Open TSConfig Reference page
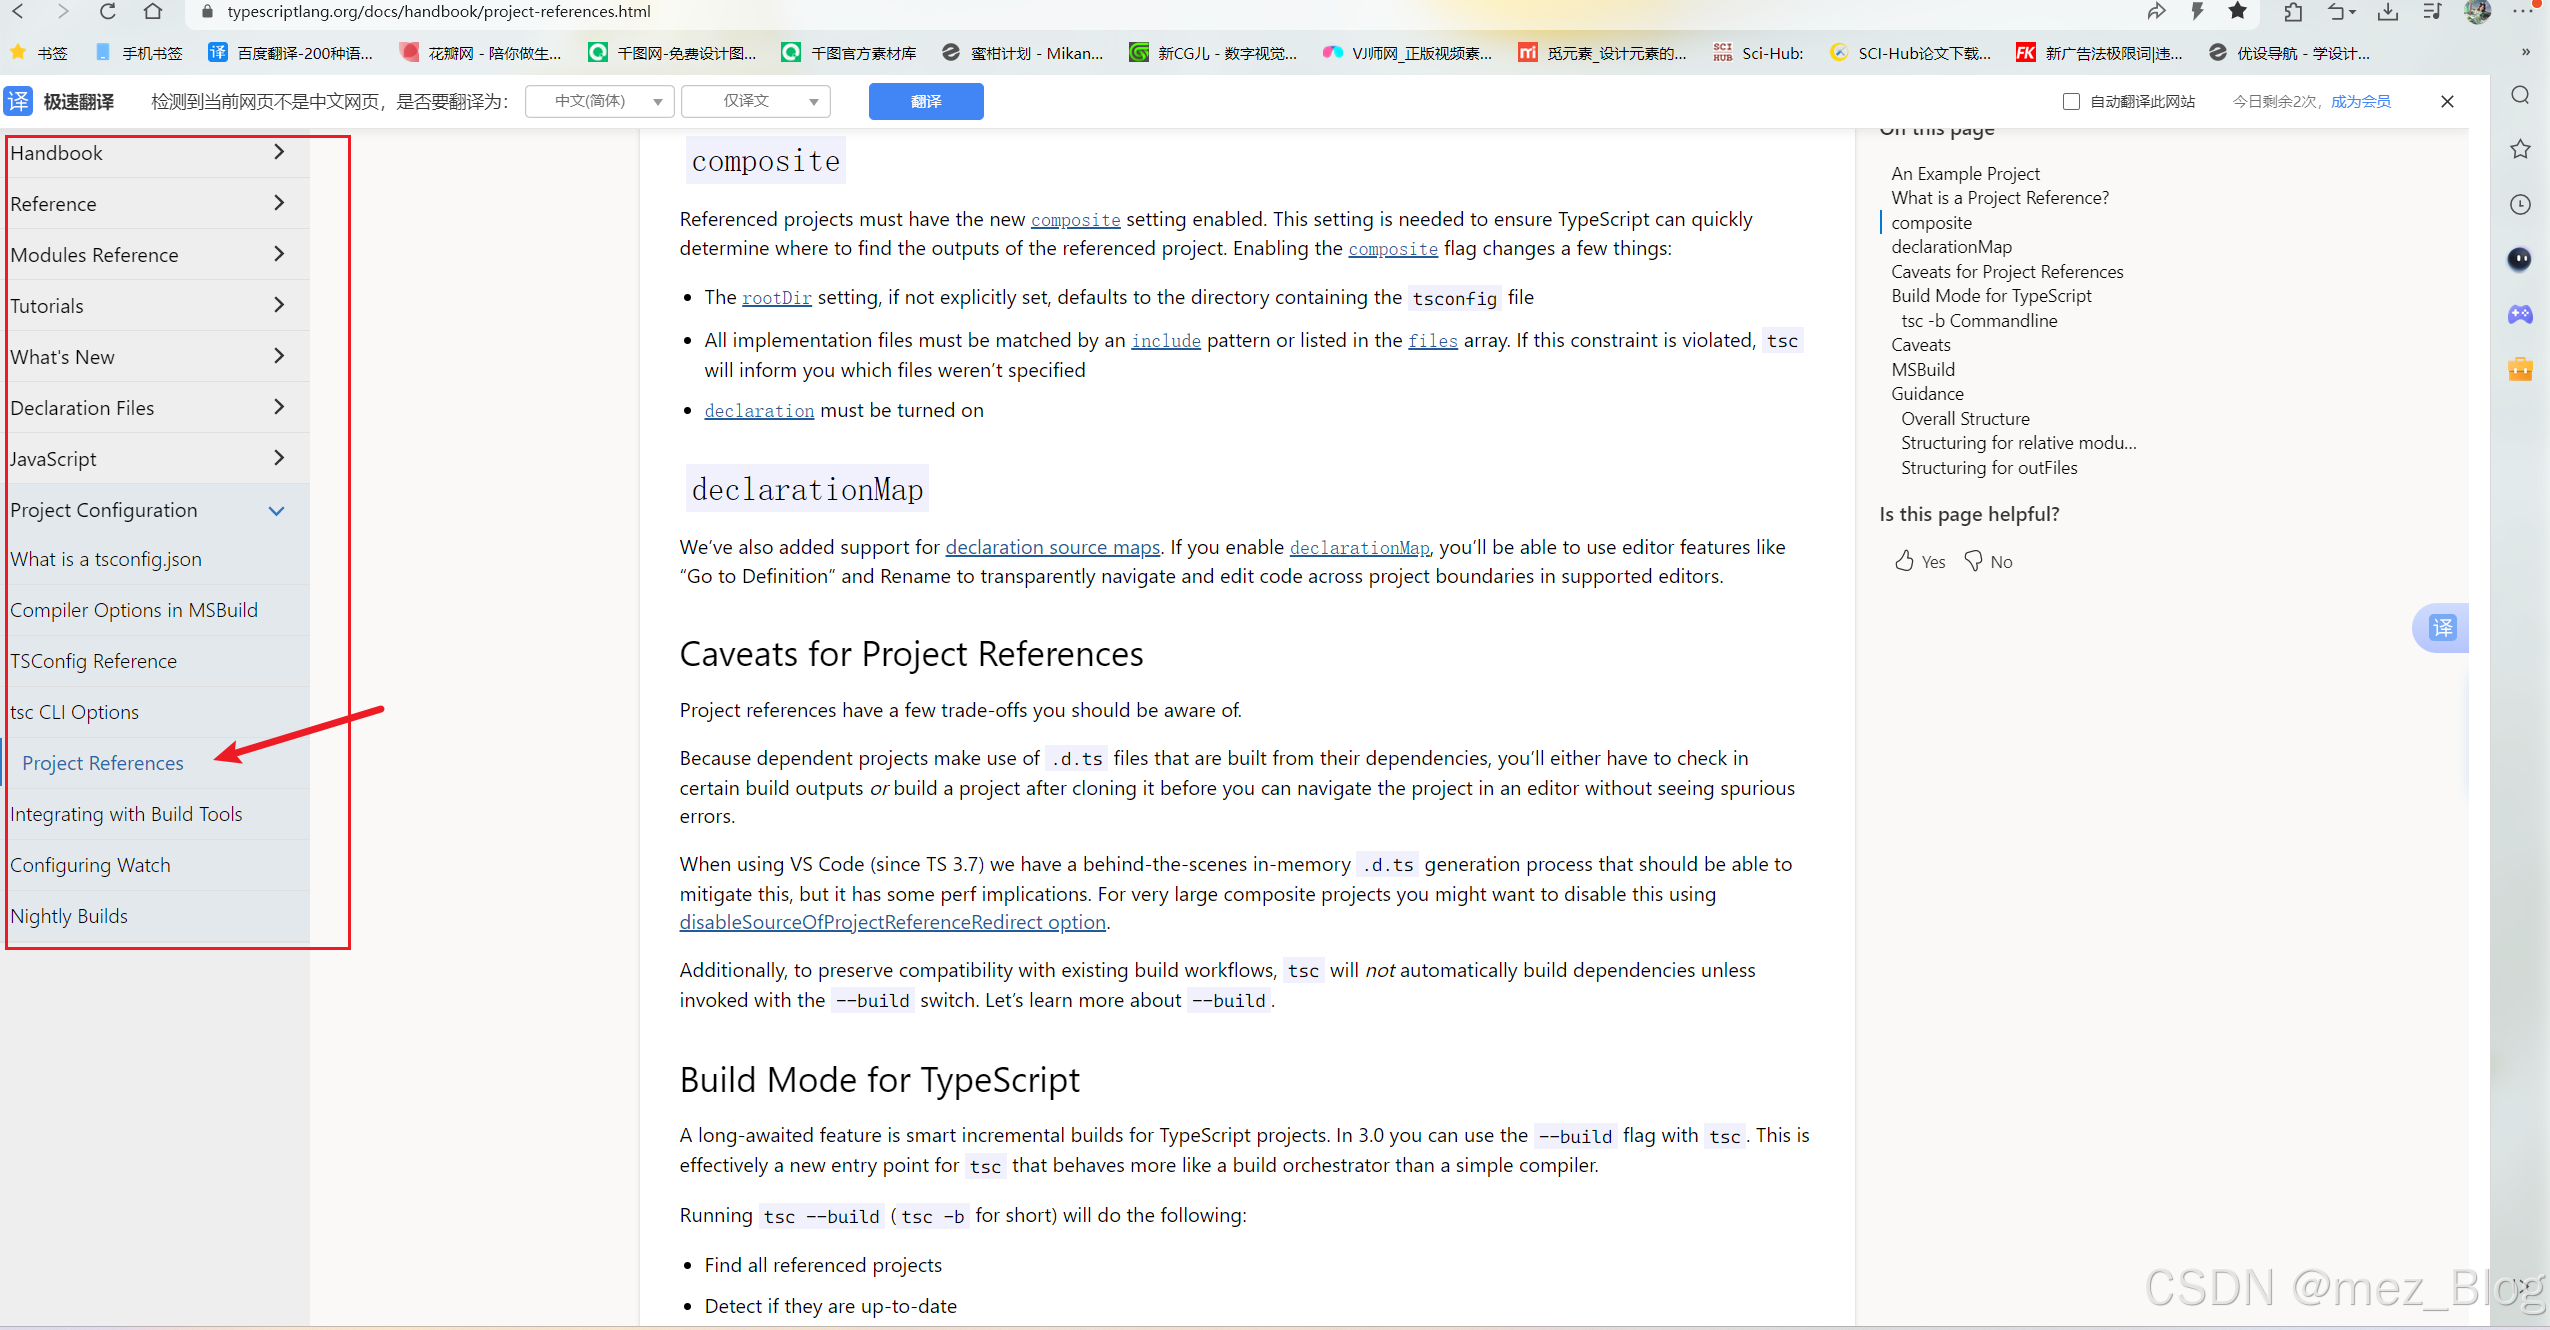 (94, 661)
